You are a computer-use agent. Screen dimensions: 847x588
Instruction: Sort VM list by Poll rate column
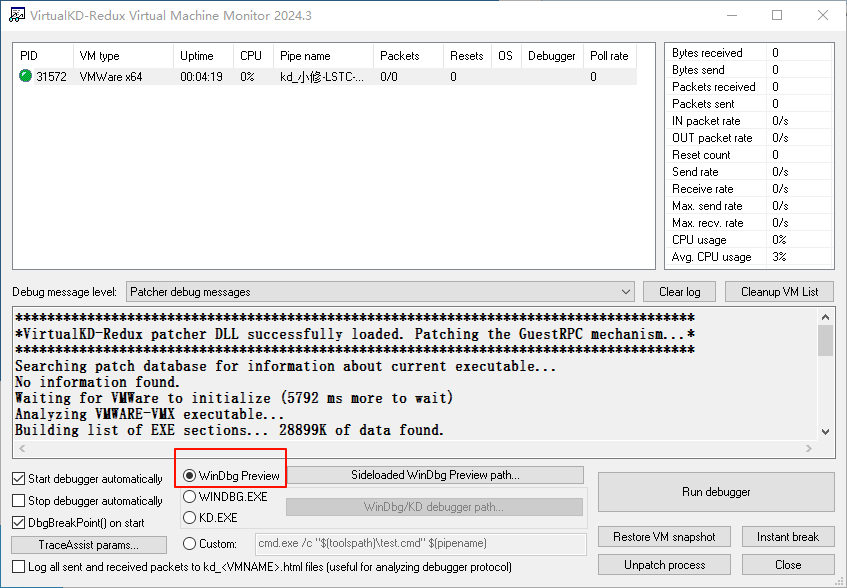click(x=610, y=56)
